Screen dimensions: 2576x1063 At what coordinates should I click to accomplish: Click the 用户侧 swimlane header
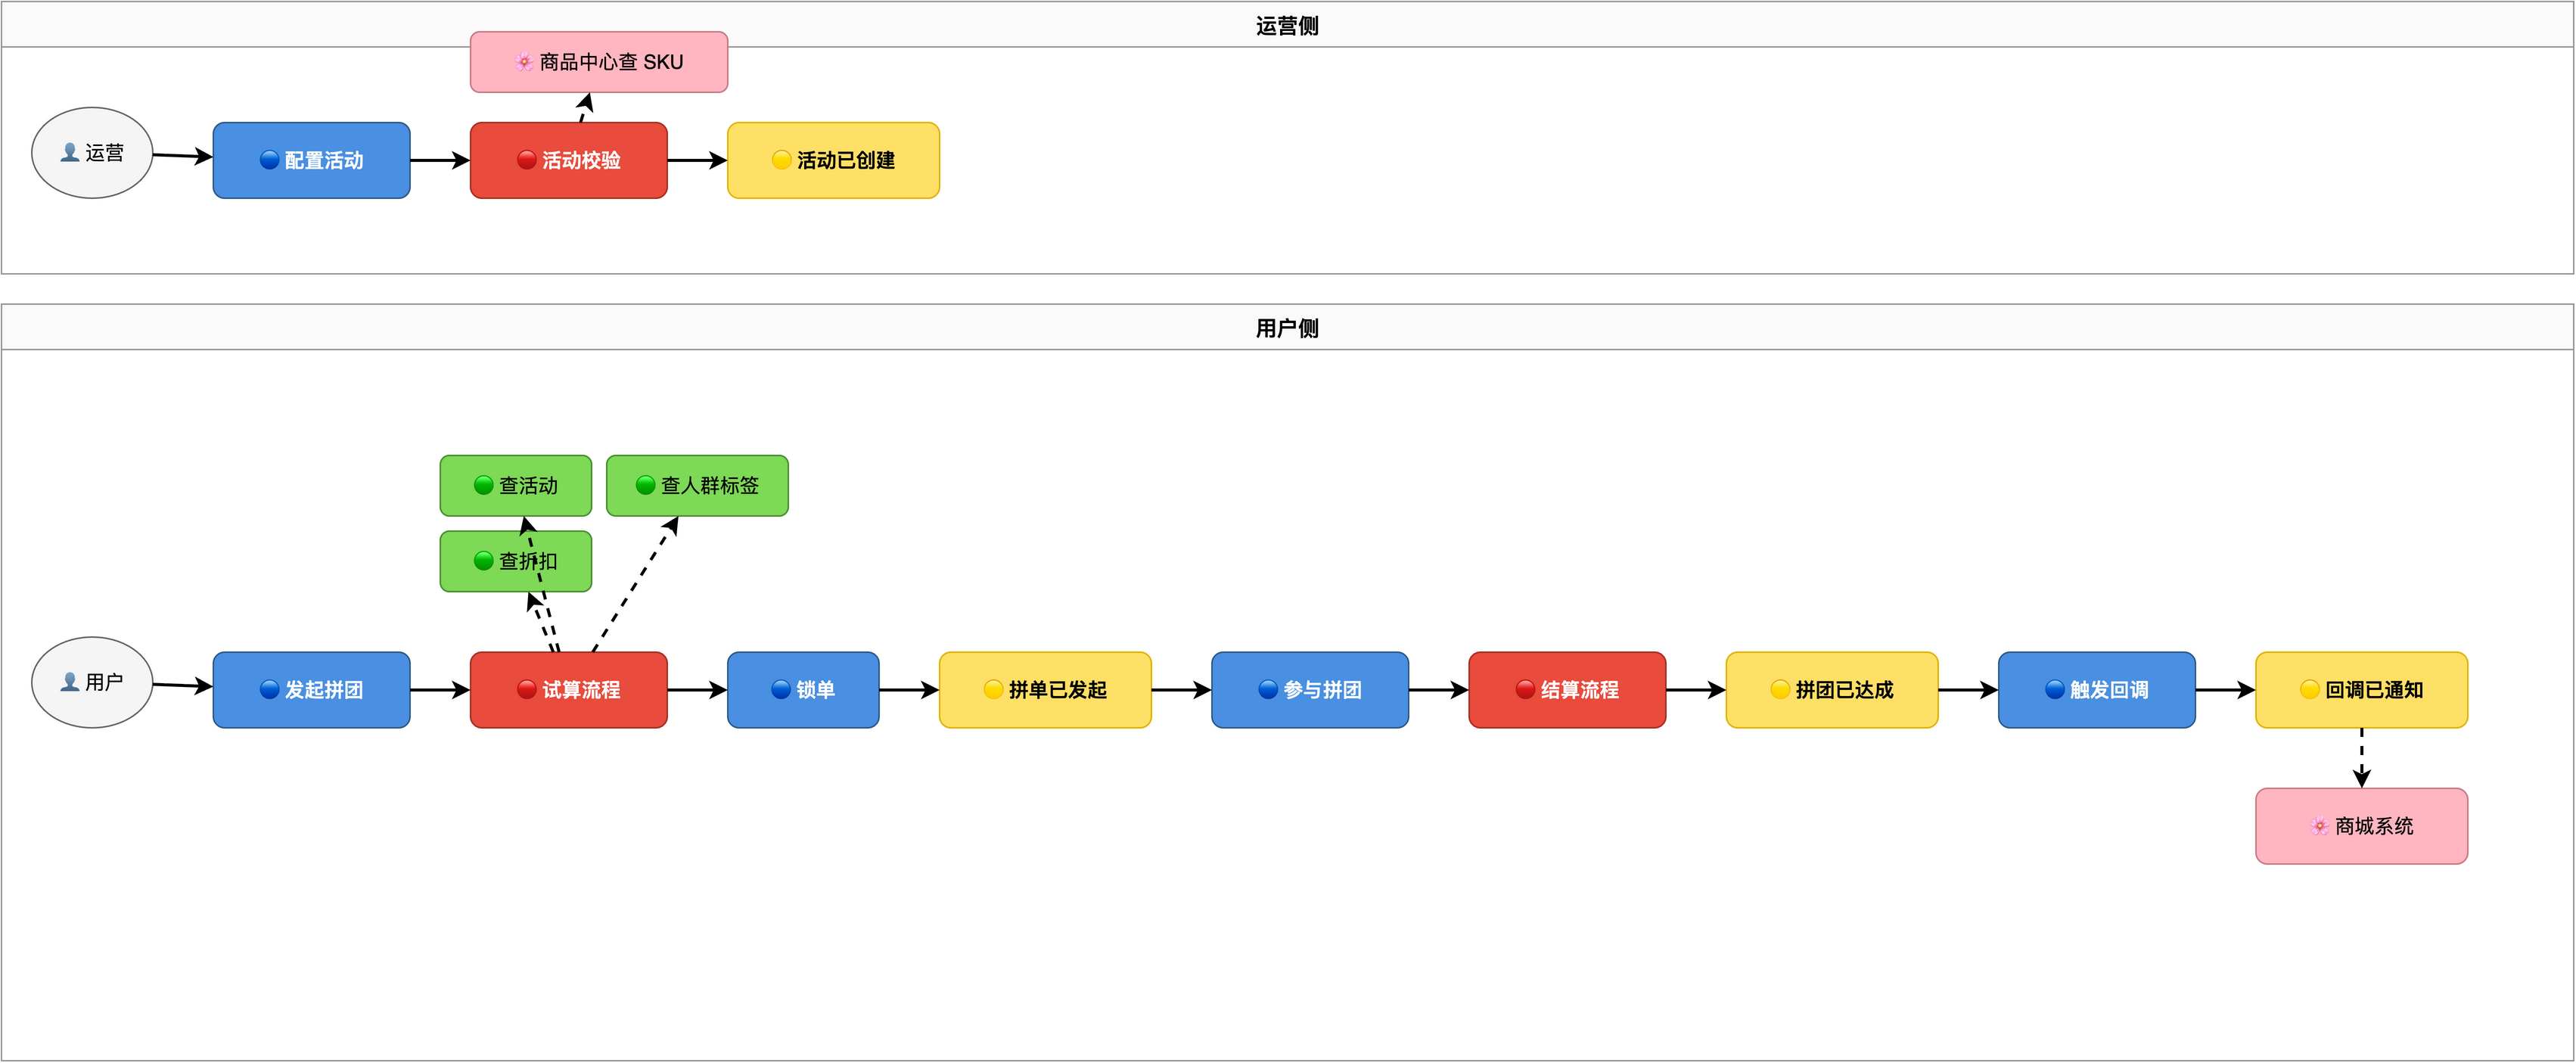1287,327
